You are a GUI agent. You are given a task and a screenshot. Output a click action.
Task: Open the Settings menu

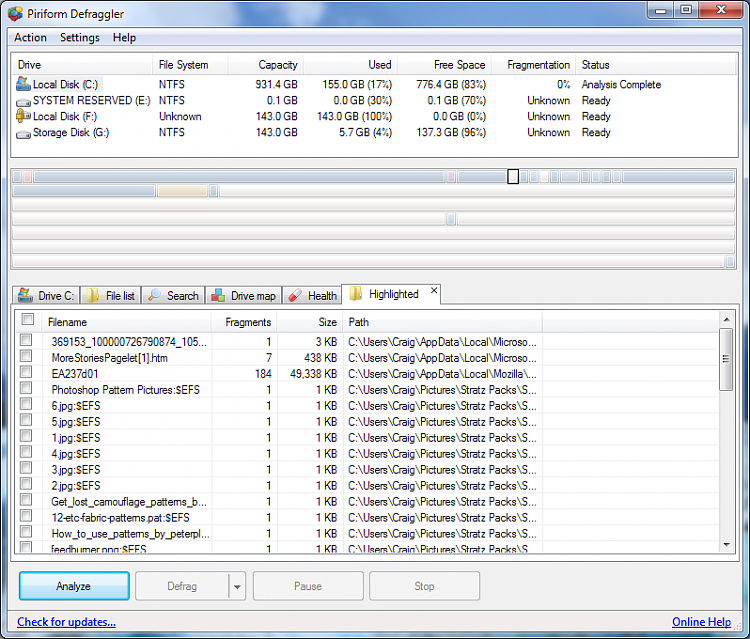click(x=79, y=37)
